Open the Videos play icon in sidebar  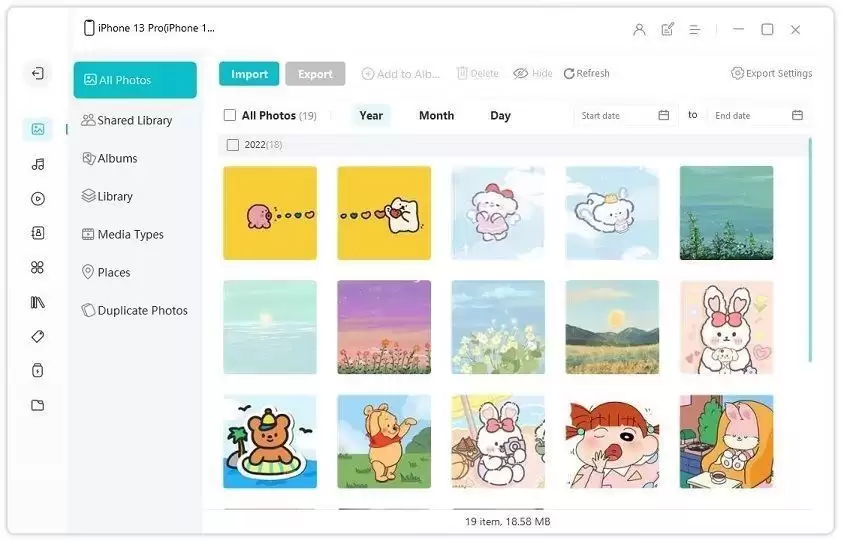point(38,199)
